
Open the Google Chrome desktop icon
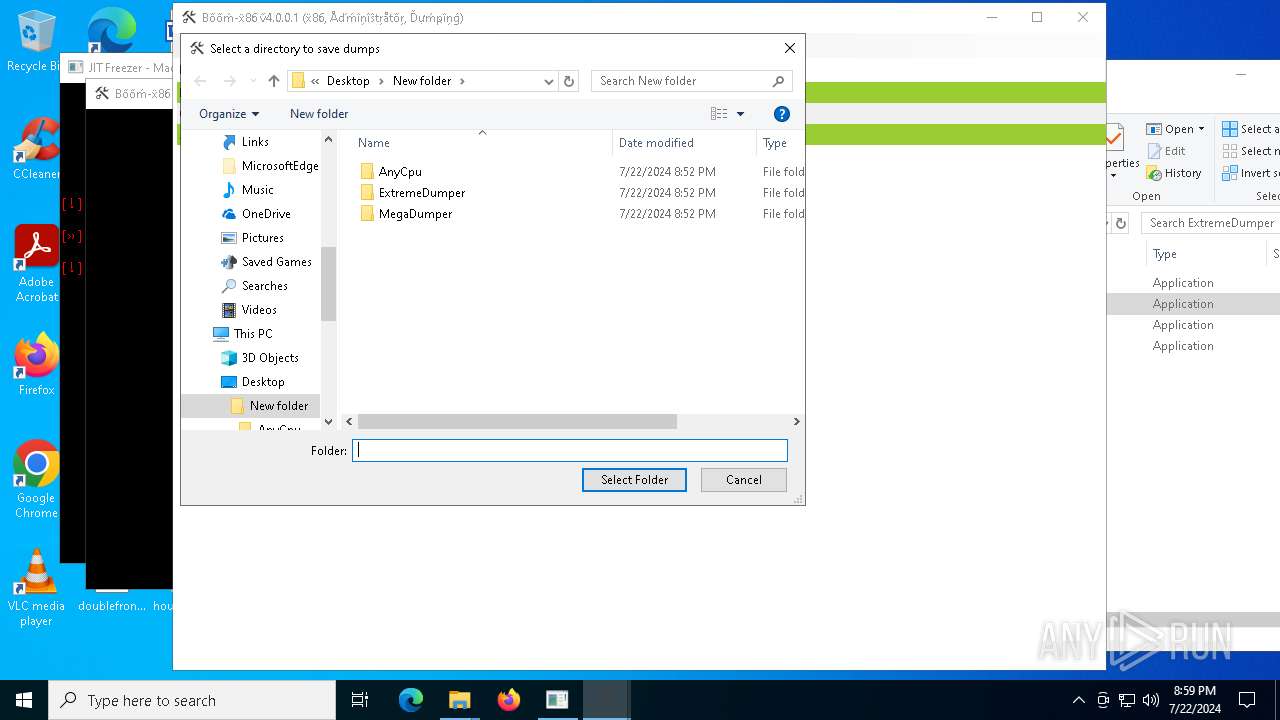coord(36,479)
